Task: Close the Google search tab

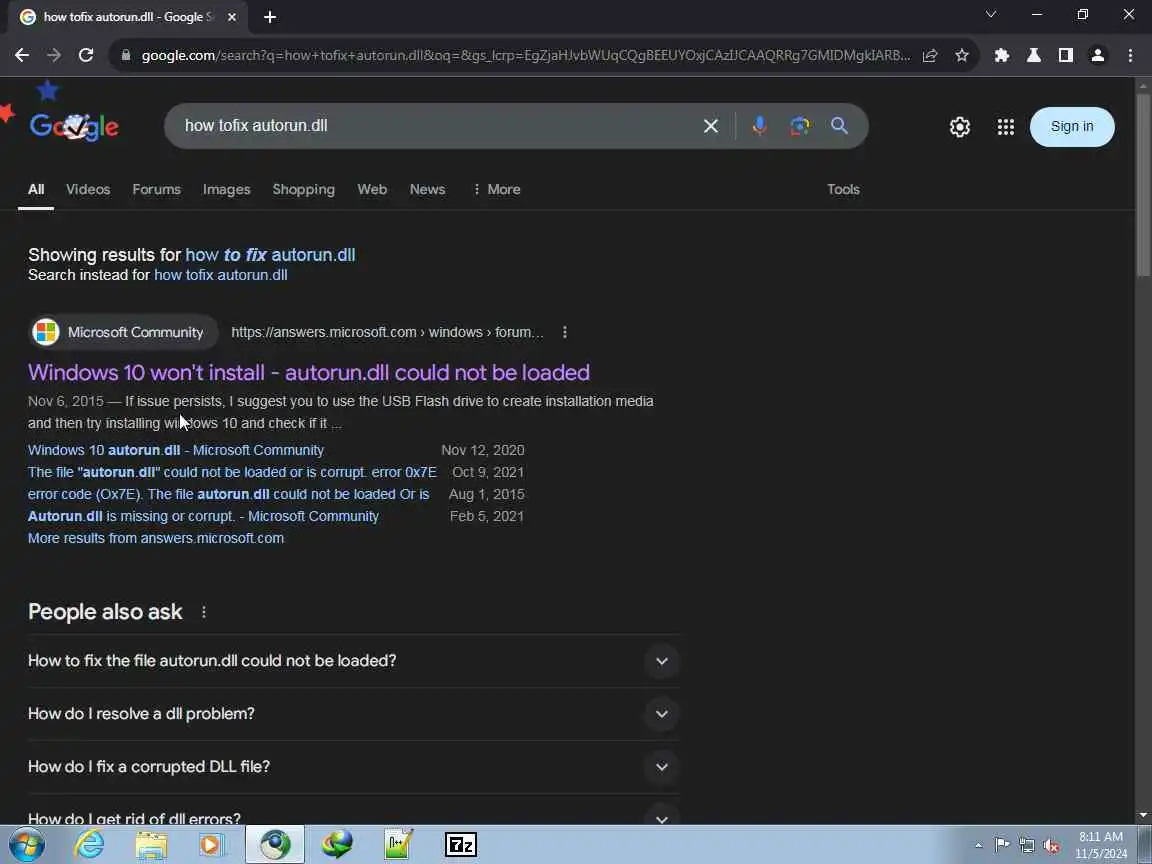Action: pos(231,17)
